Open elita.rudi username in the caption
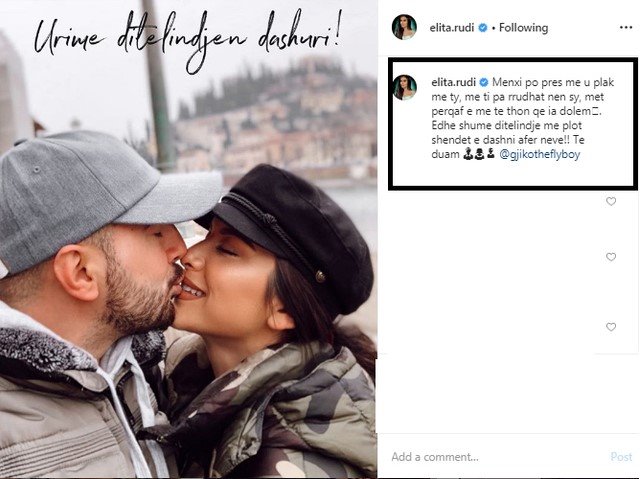The width and height of the screenshot is (644, 479). (453, 82)
